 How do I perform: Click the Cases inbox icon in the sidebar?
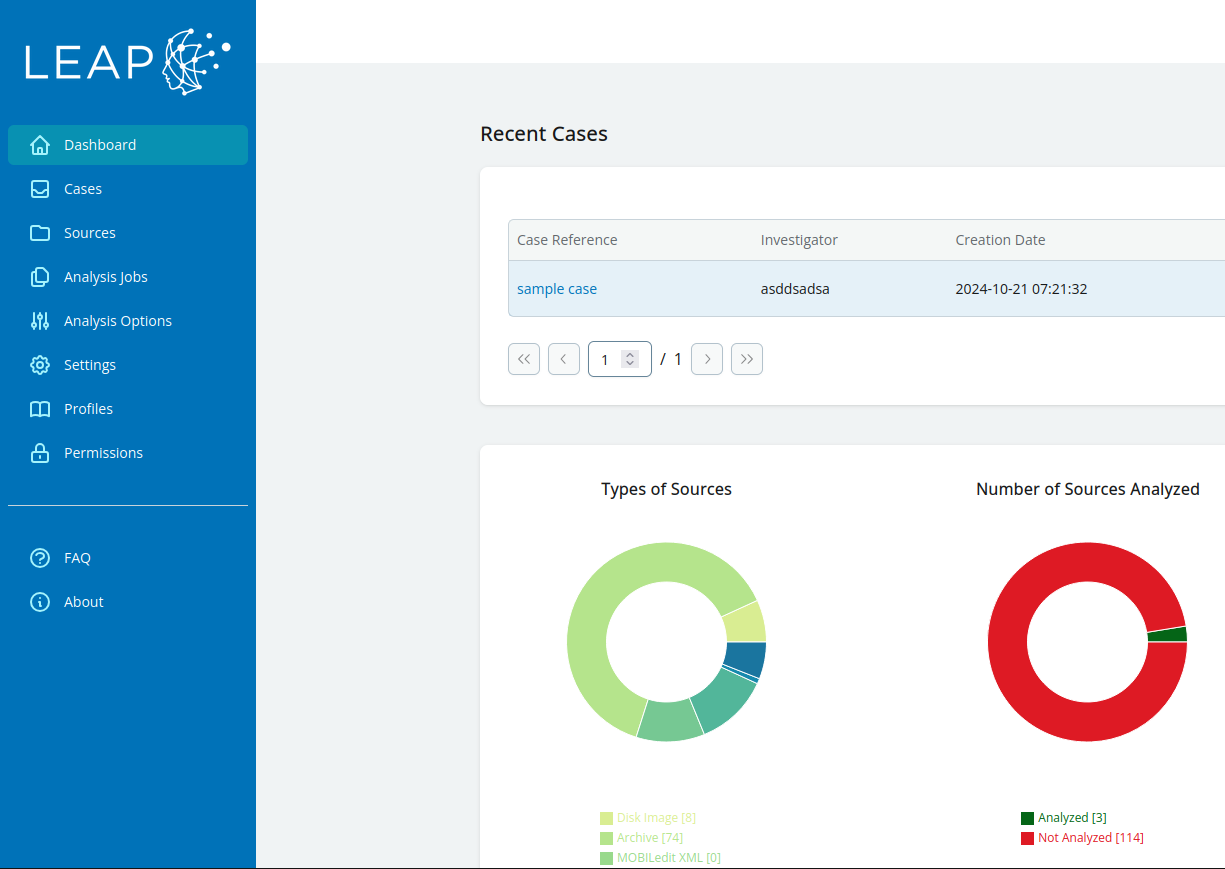pos(40,188)
